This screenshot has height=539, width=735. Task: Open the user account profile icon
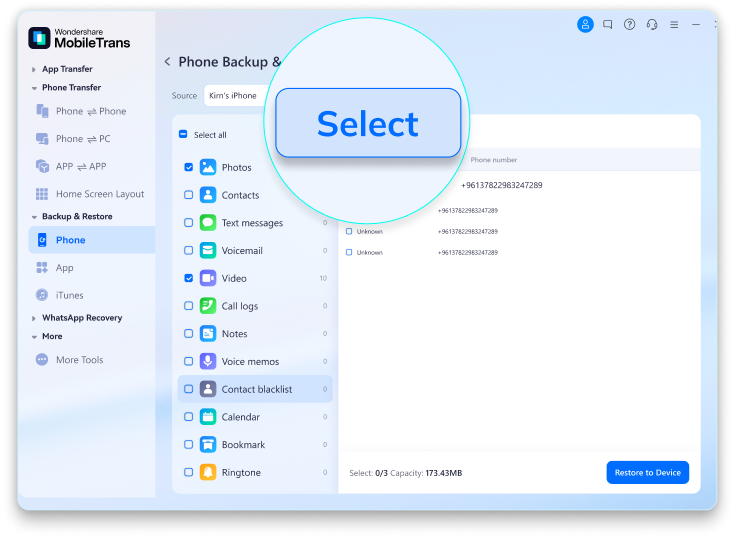click(x=585, y=24)
